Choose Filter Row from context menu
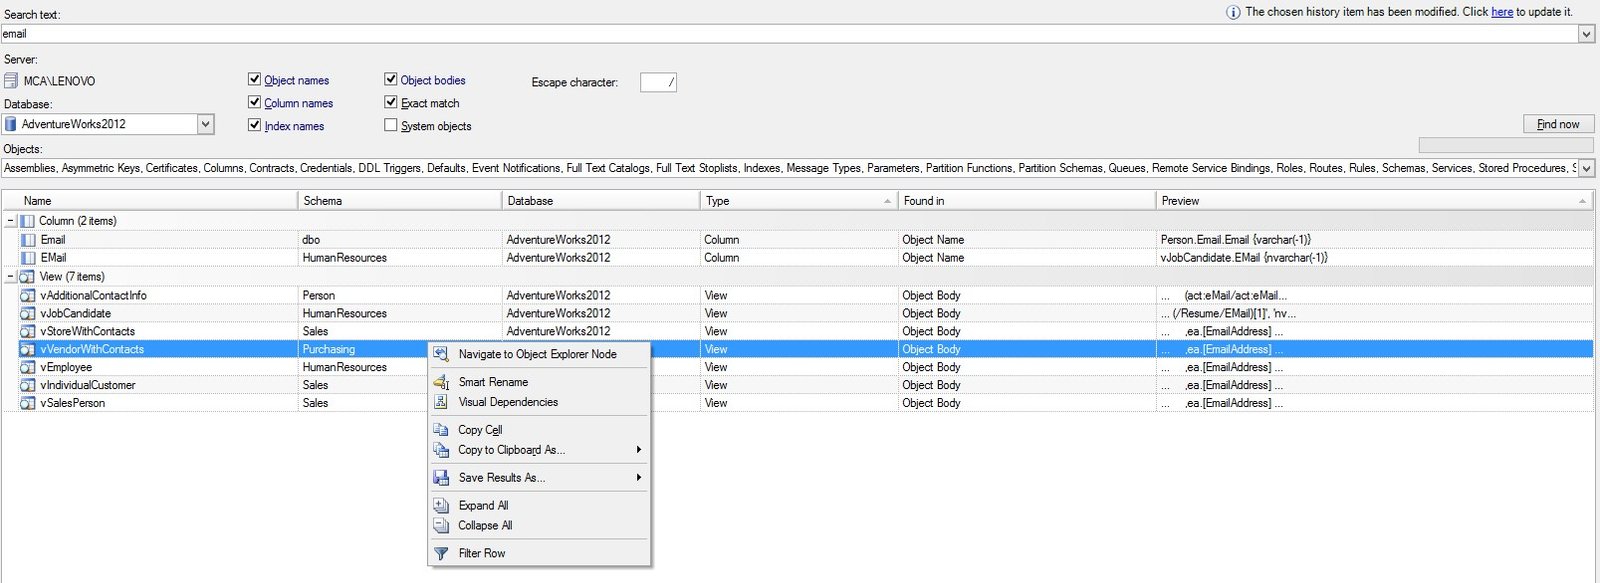 click(x=540, y=554)
